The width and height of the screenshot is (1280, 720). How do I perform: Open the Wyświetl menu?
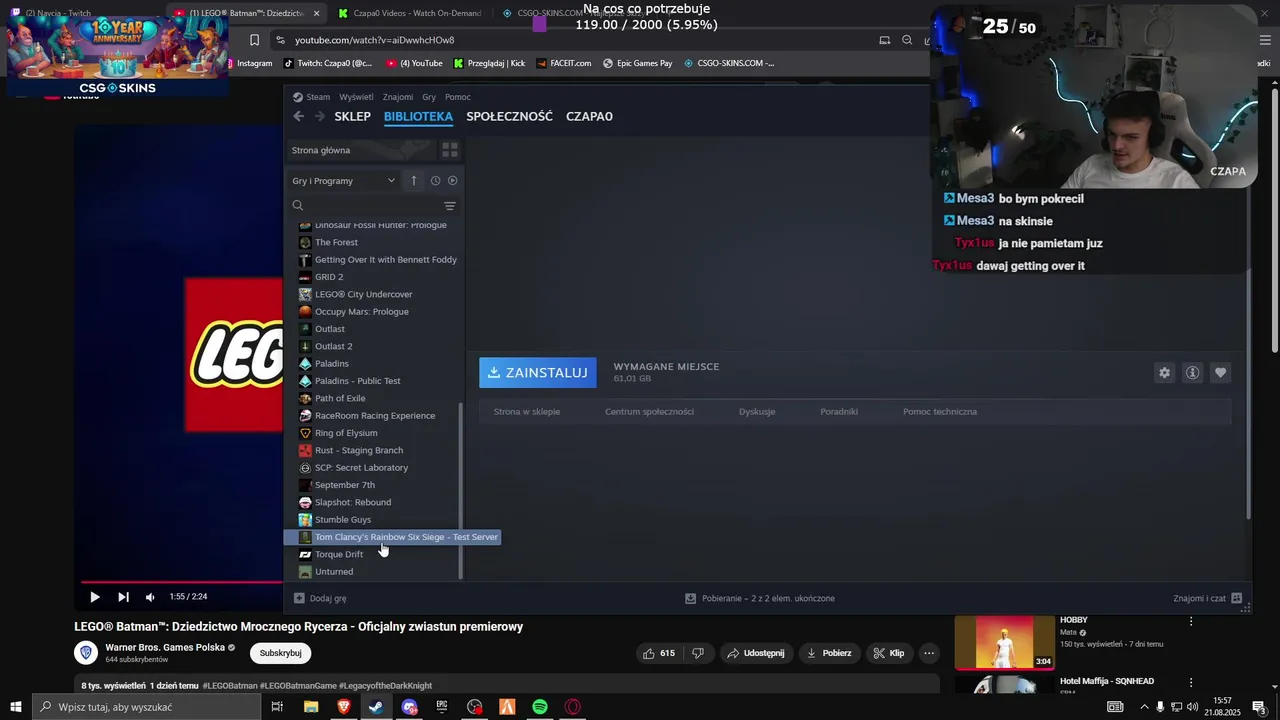(356, 97)
